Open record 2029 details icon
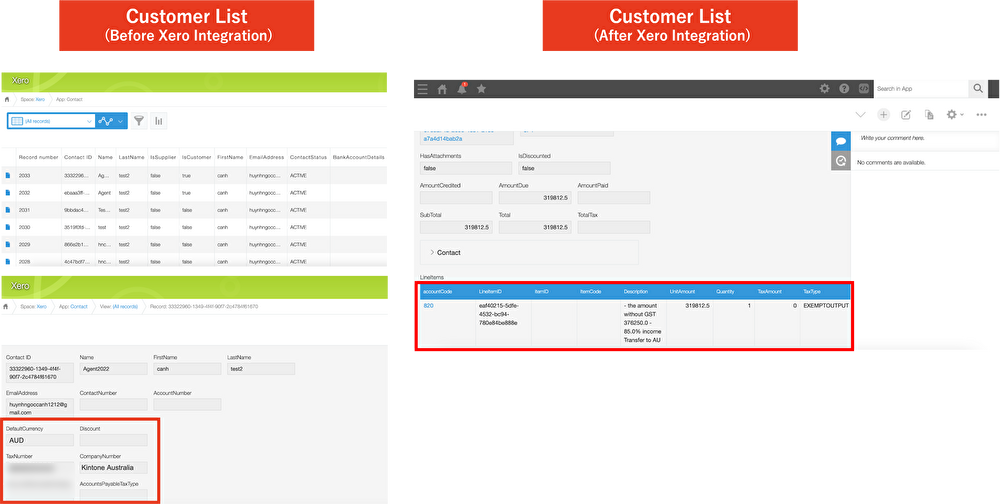1000x504 pixels. [8, 244]
